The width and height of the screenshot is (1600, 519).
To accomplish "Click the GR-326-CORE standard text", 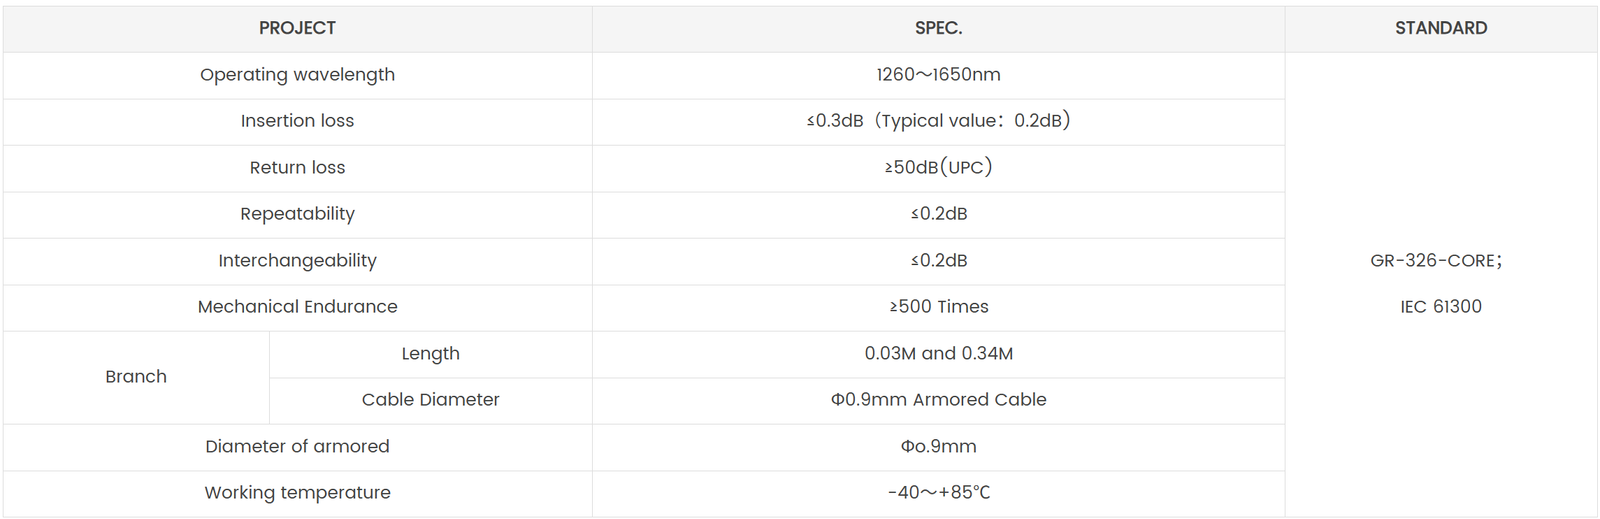I will 1435,260.
